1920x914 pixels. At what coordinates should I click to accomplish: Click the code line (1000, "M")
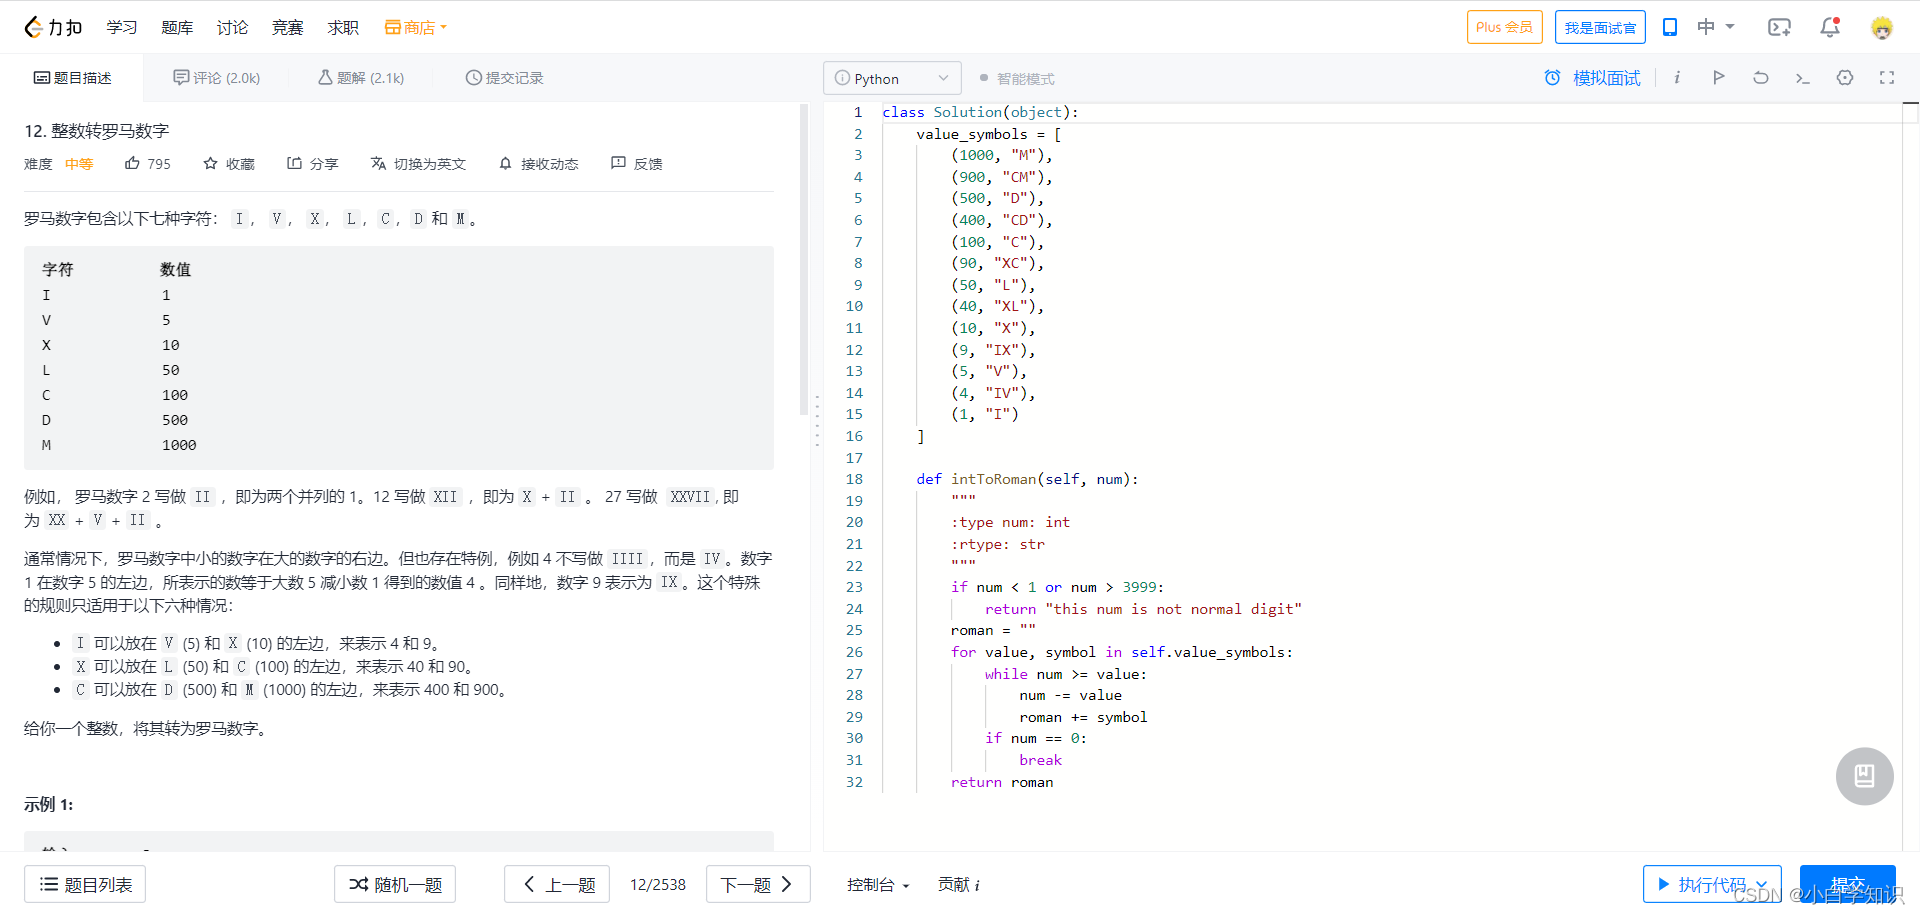[x=1002, y=155]
